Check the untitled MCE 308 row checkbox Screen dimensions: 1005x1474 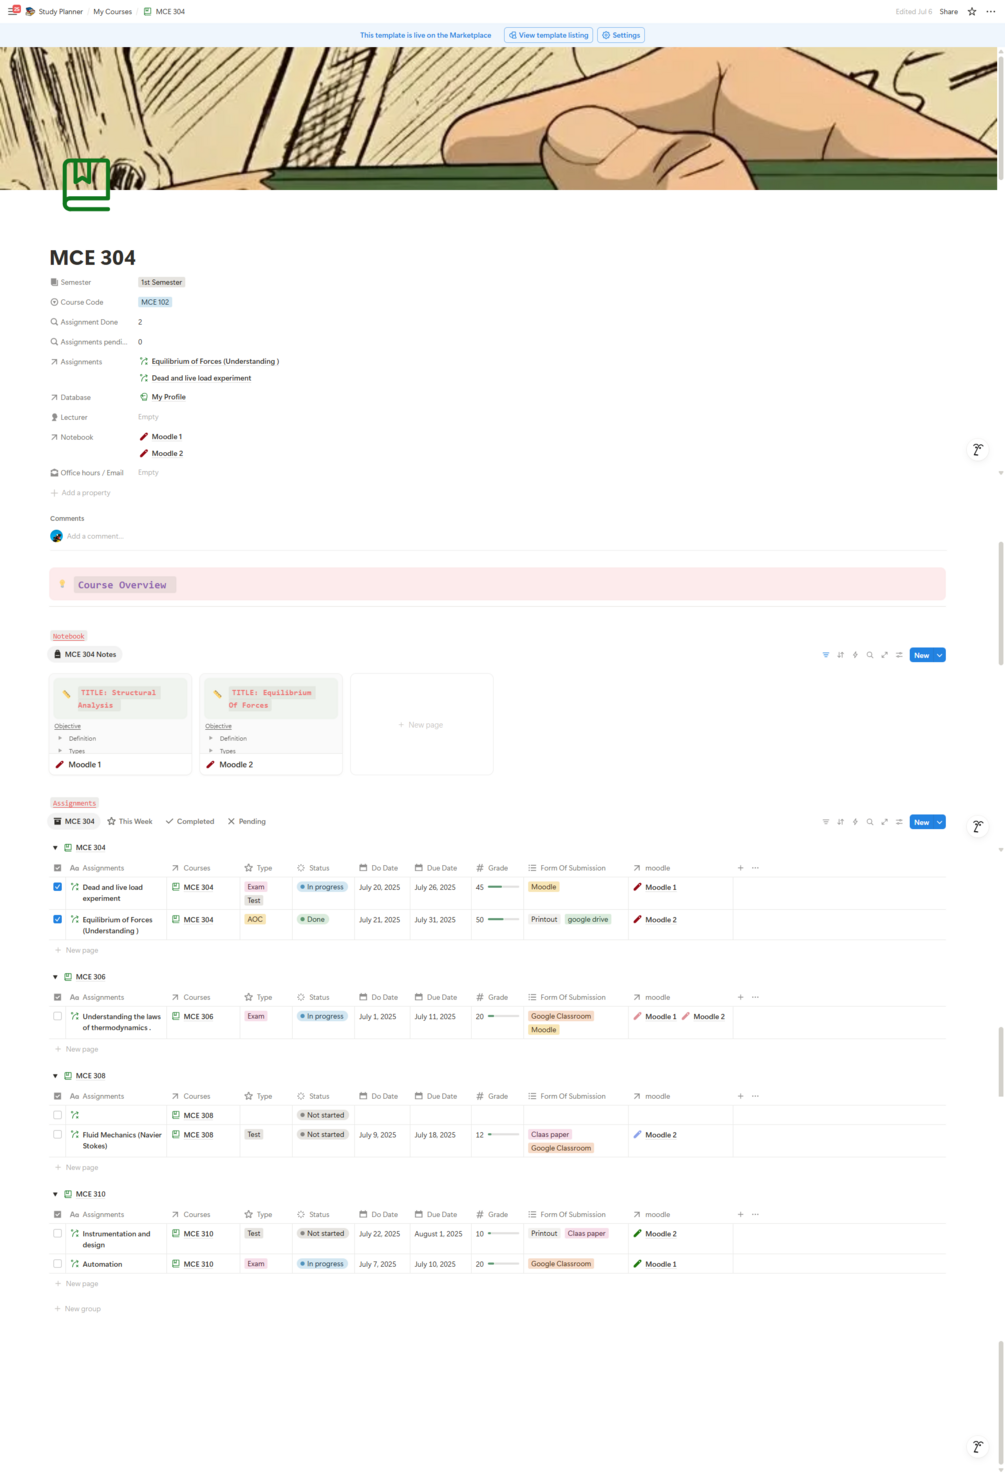(57, 1115)
